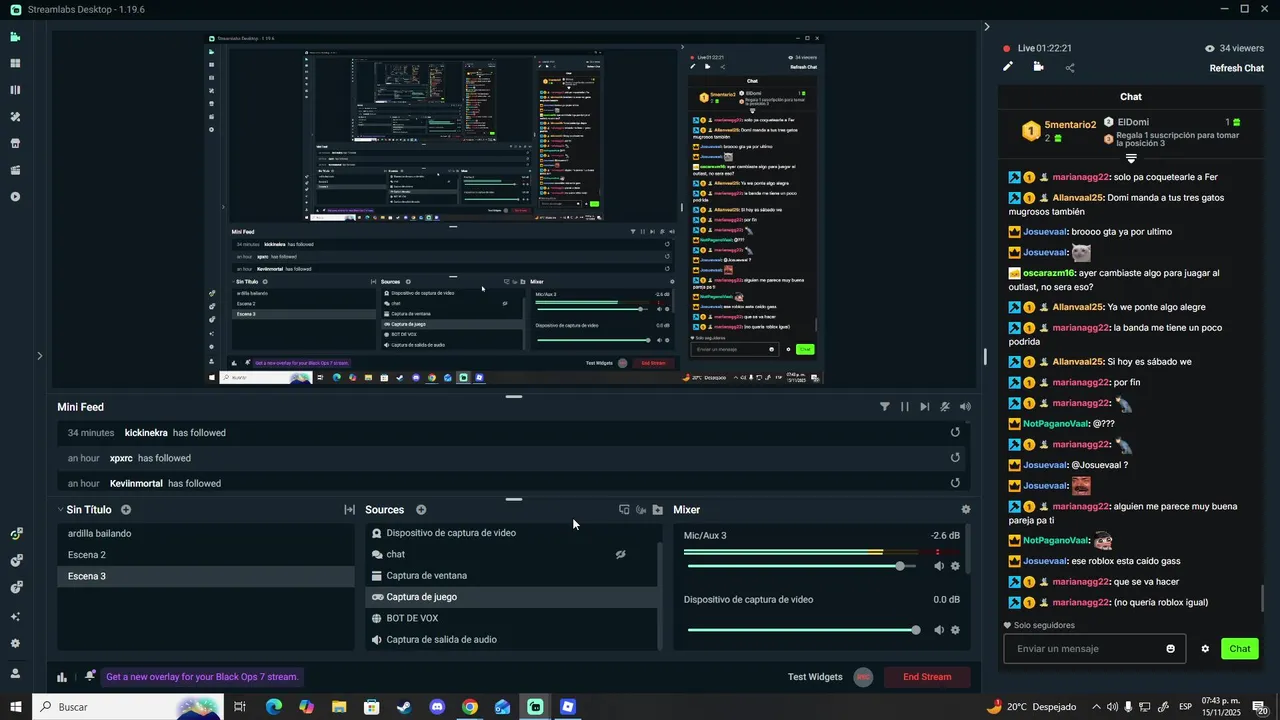Click the camera icon in Sources header

click(x=641, y=510)
